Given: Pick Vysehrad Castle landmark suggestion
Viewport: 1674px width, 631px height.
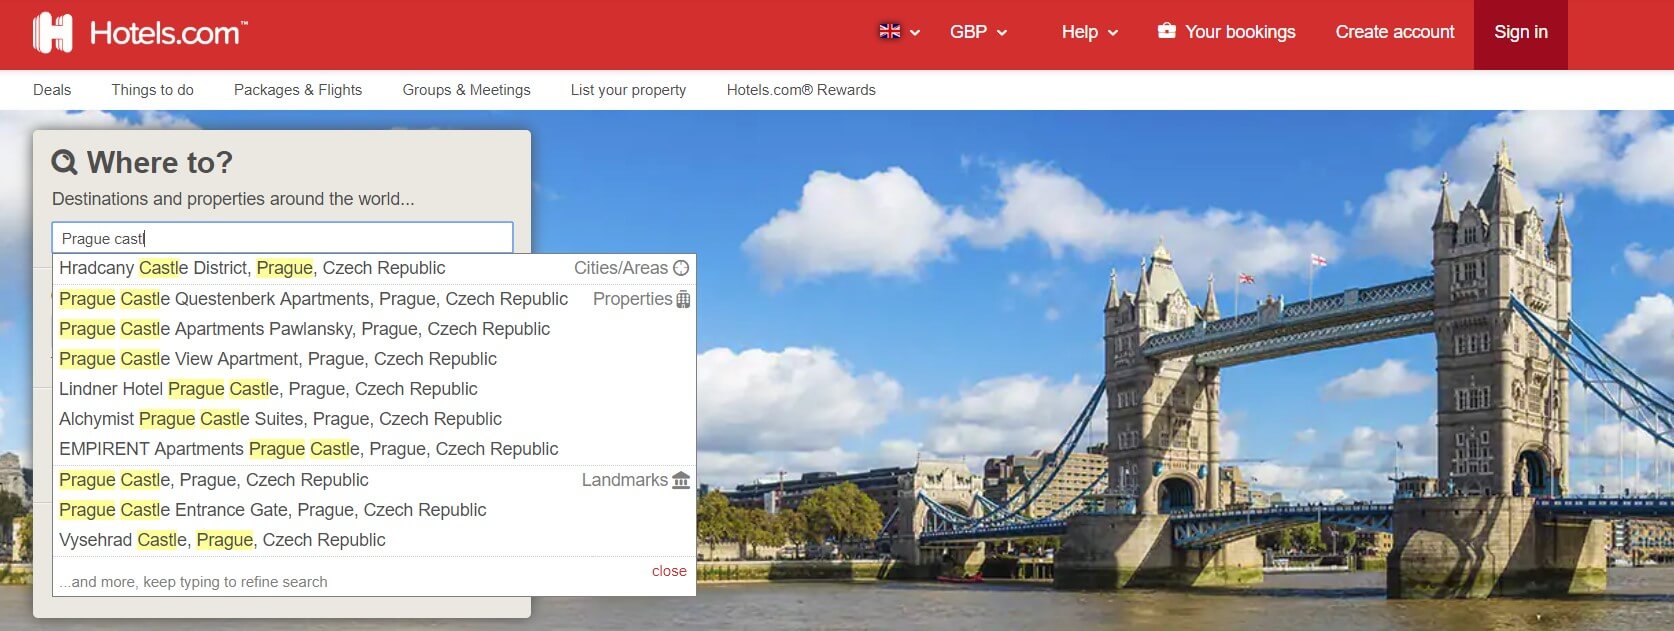Looking at the screenshot, I should coord(222,540).
